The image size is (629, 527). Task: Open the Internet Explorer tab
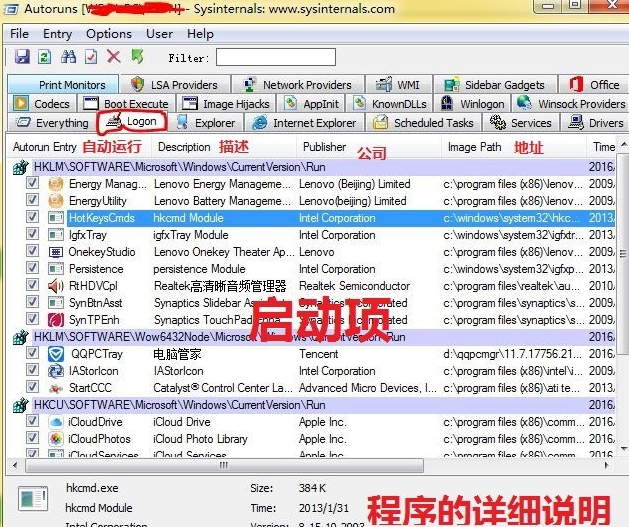(x=304, y=123)
